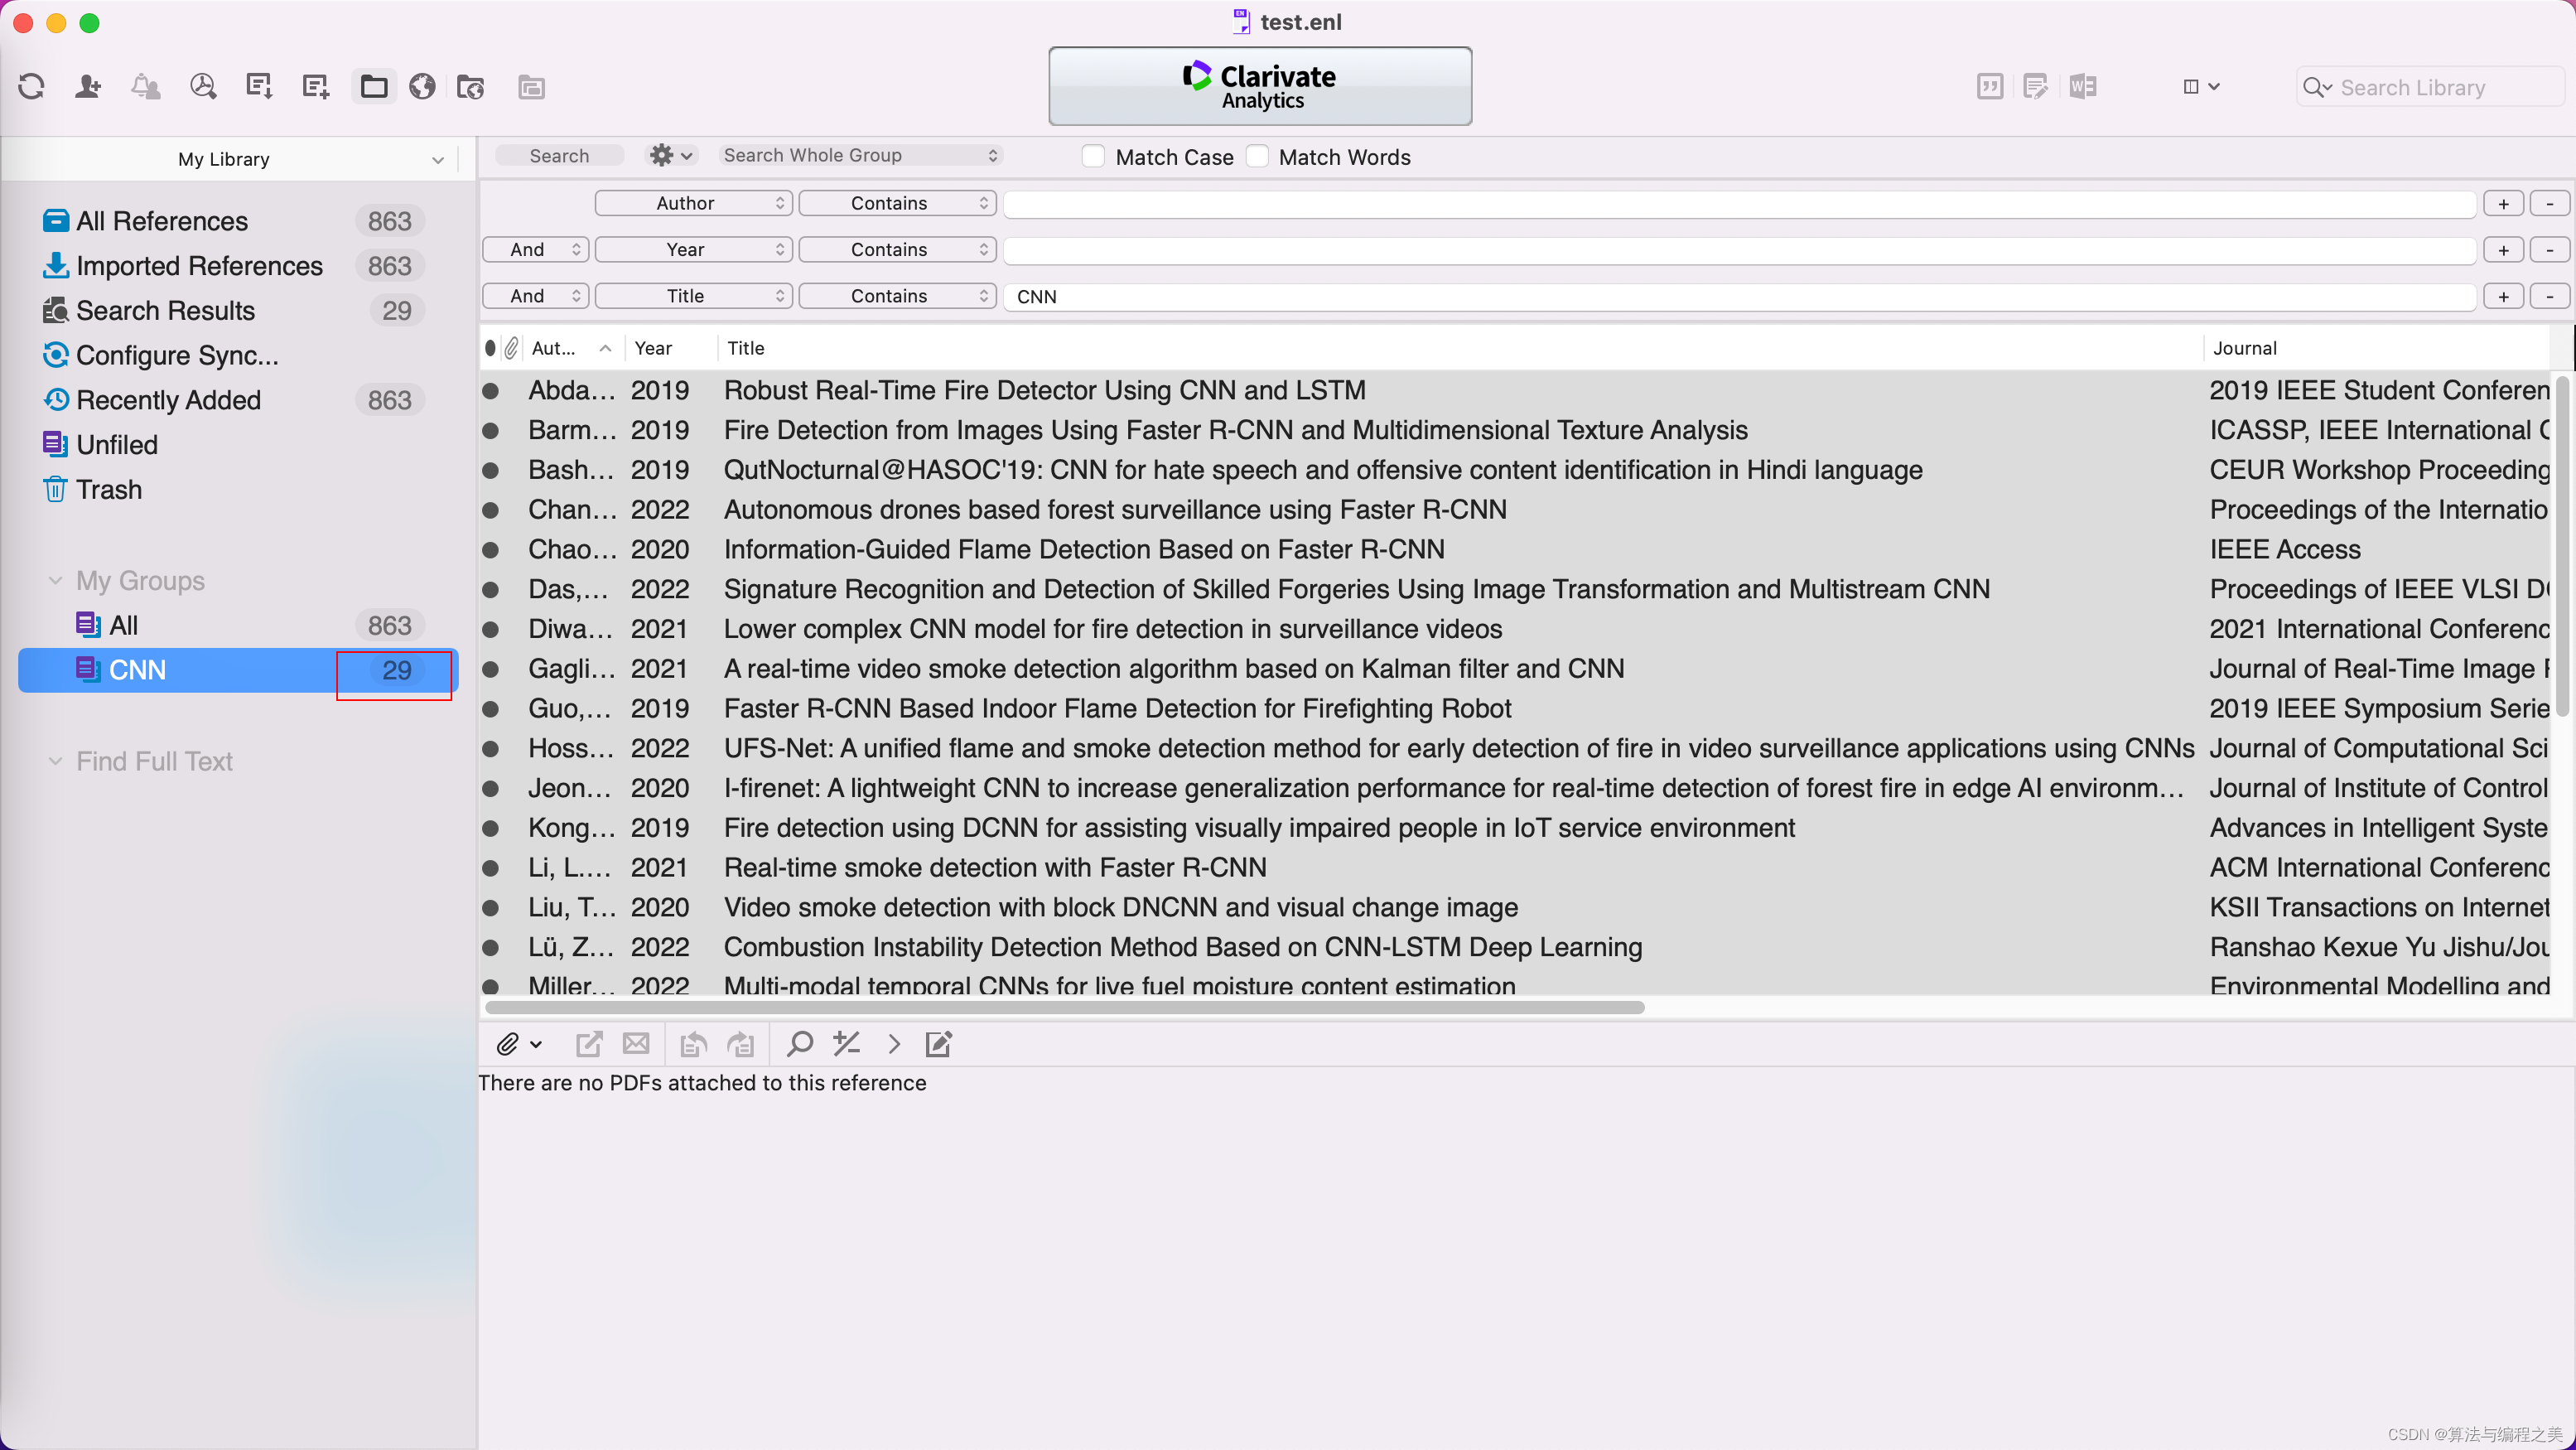The width and height of the screenshot is (2576, 1450).
Task: Click the Sync Library icon
Action: click(31, 87)
